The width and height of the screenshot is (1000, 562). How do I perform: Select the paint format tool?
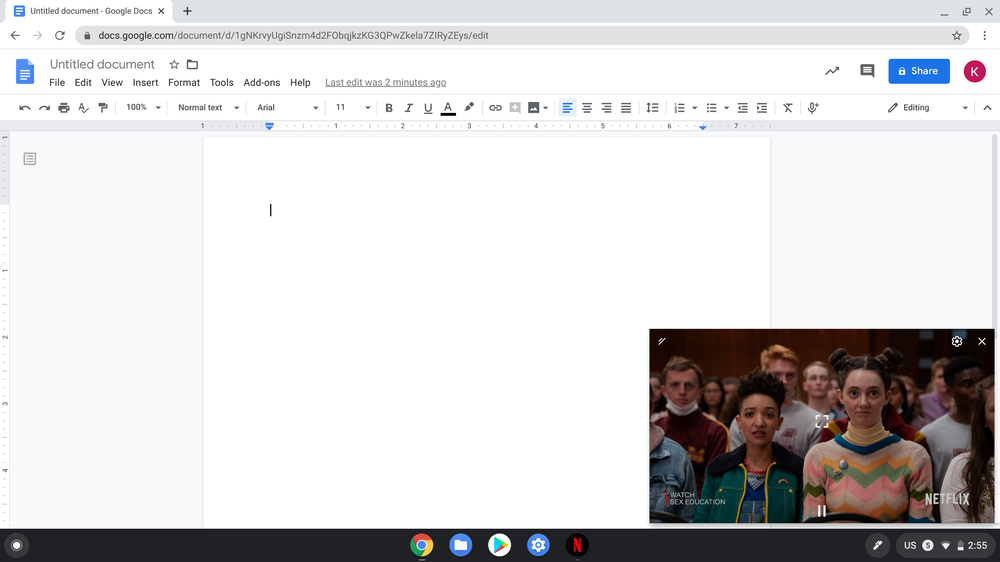103,108
